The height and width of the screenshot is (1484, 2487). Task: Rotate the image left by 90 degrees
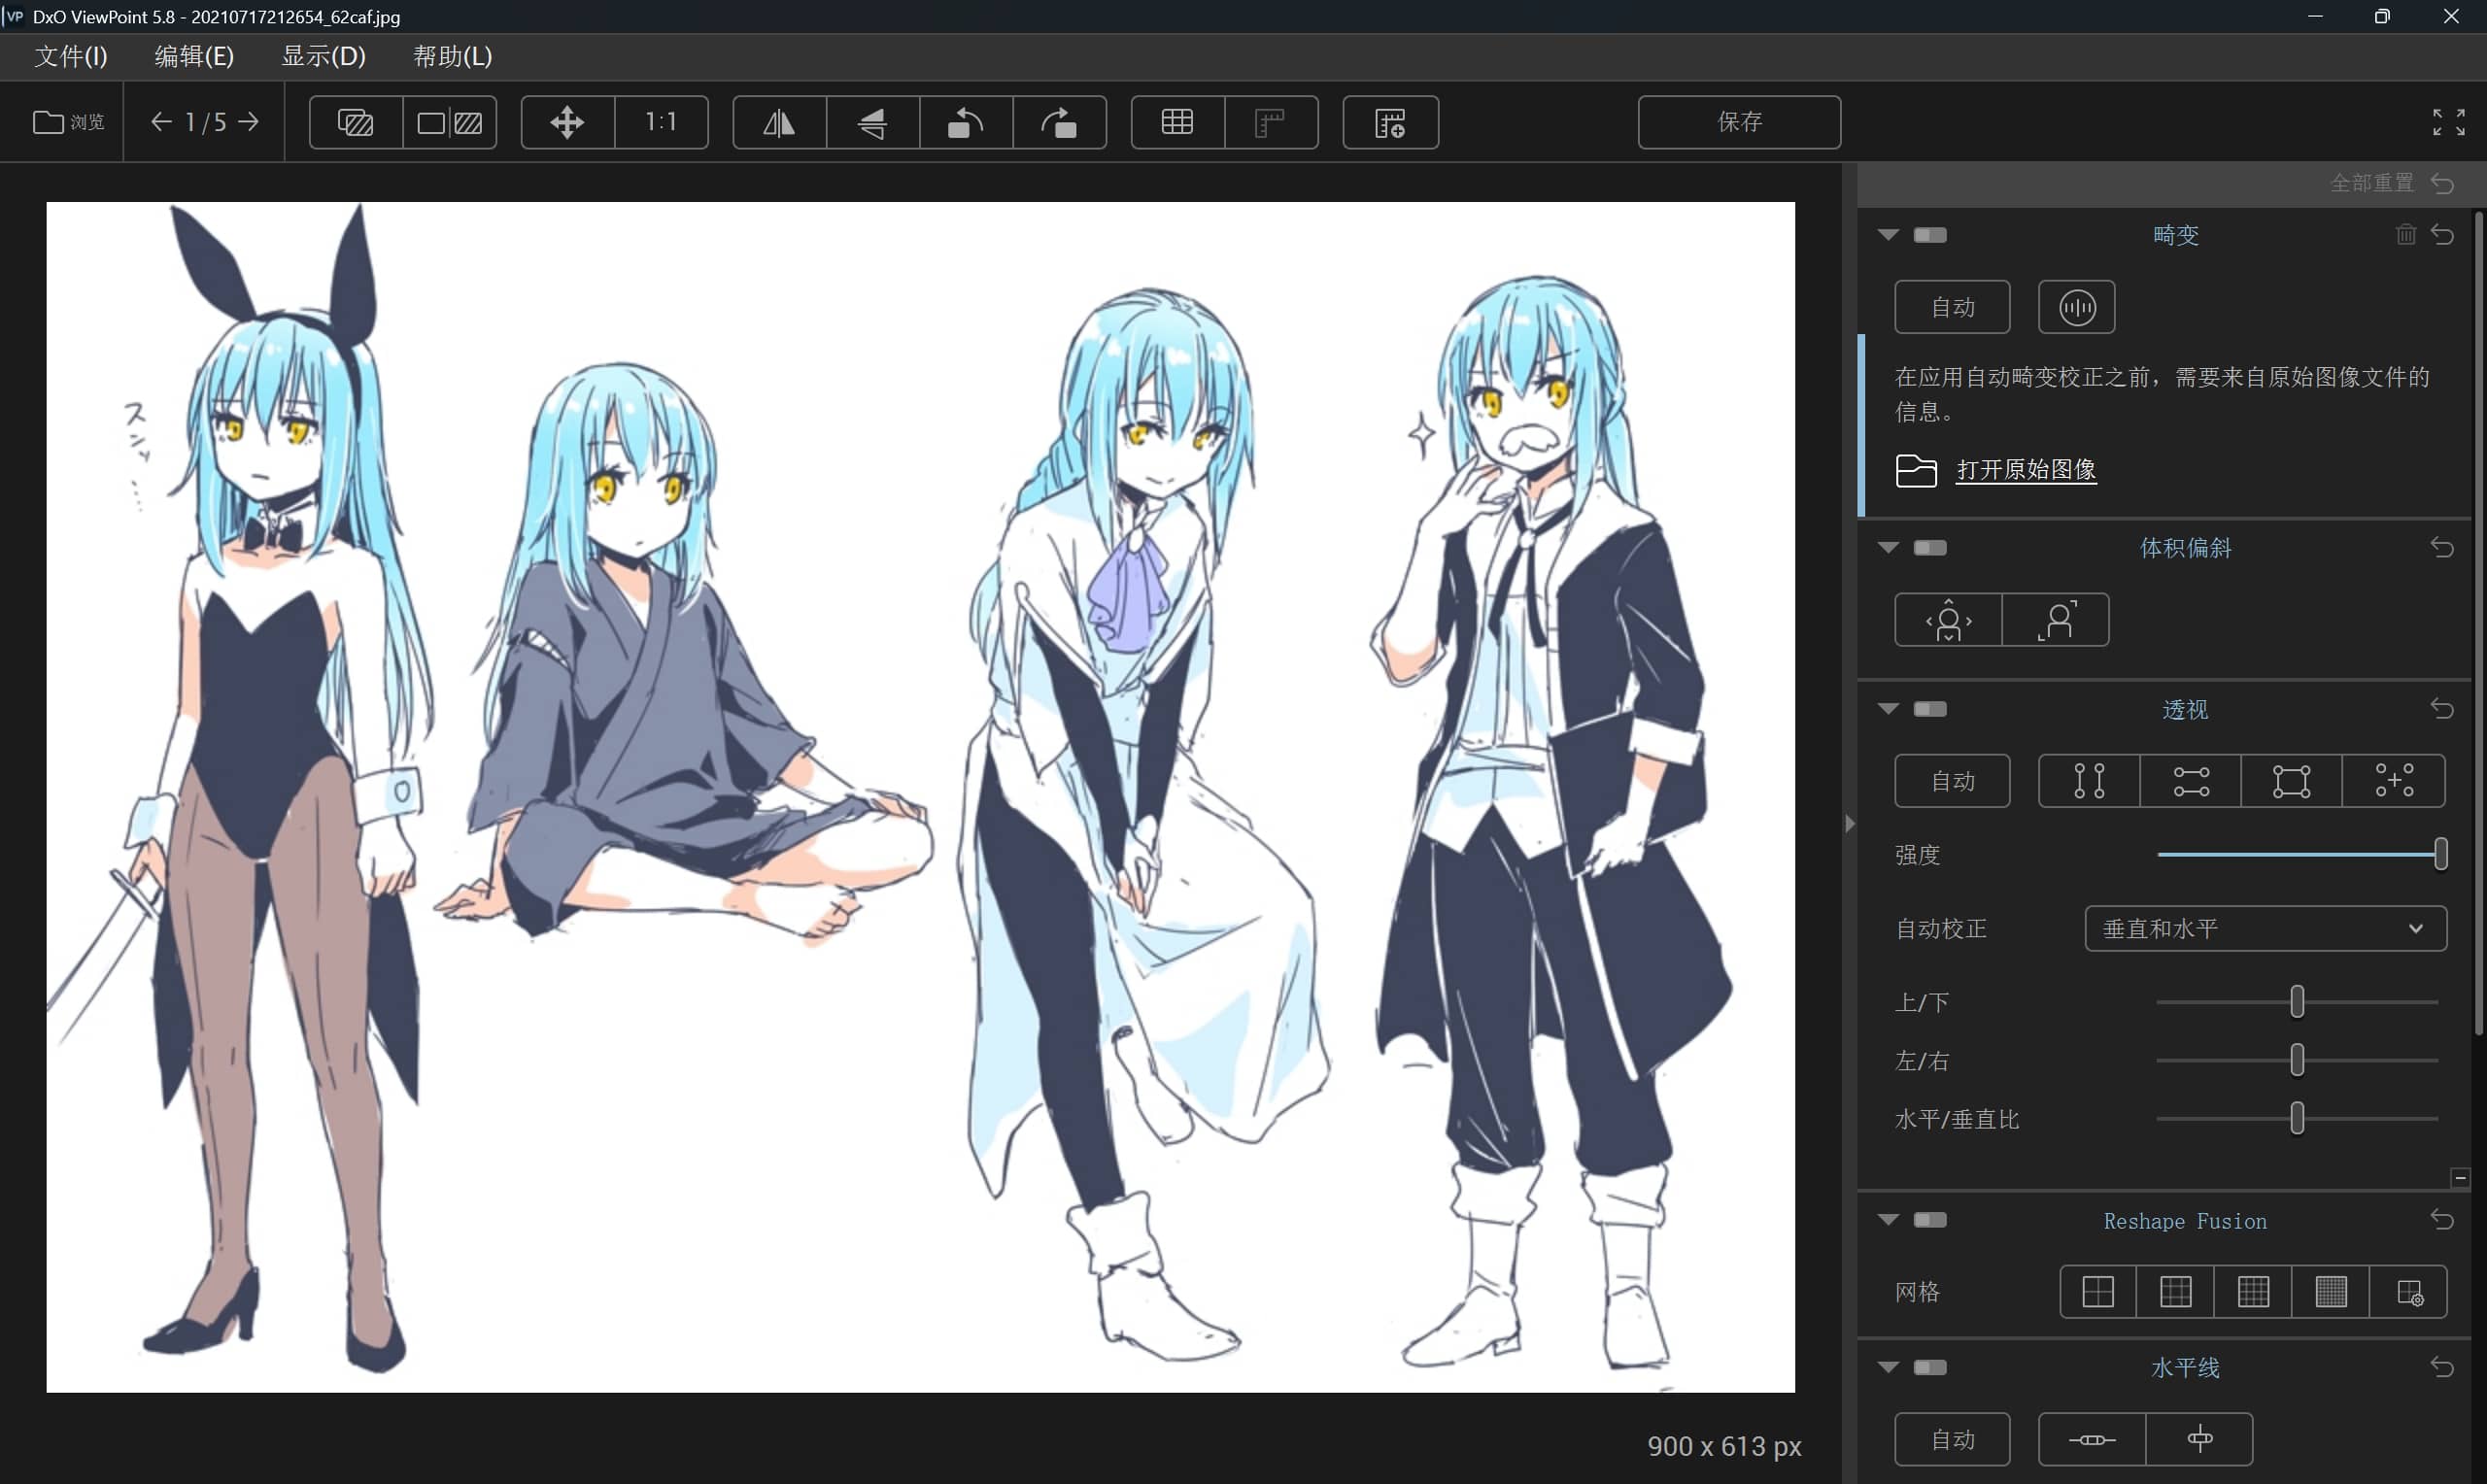(x=965, y=122)
